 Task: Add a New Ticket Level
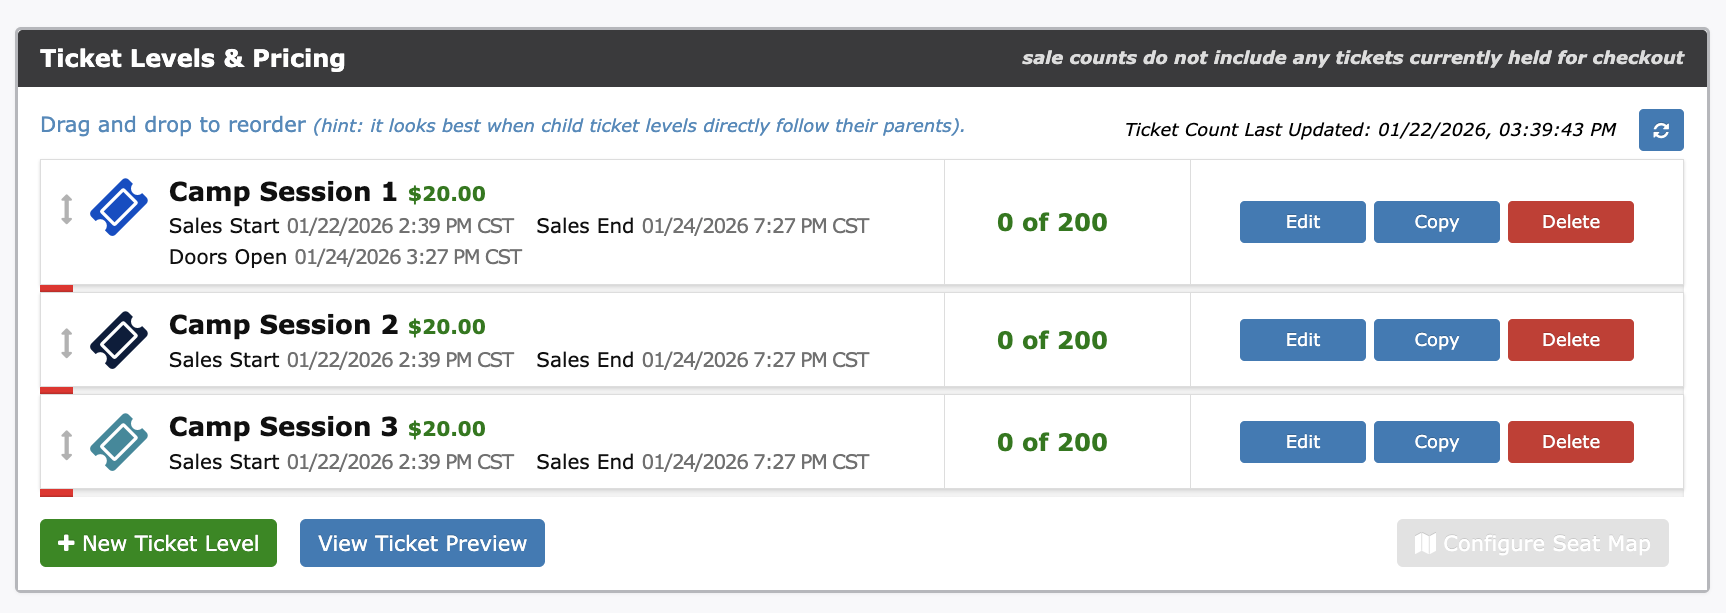click(x=158, y=543)
